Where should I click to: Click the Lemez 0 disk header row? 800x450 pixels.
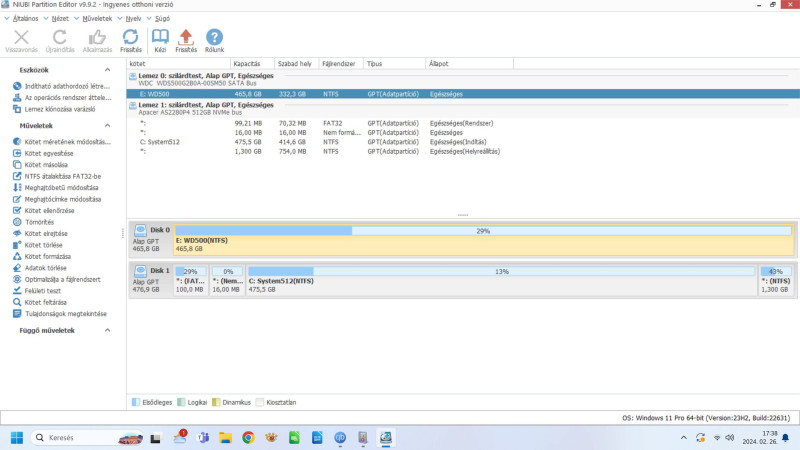click(463, 79)
